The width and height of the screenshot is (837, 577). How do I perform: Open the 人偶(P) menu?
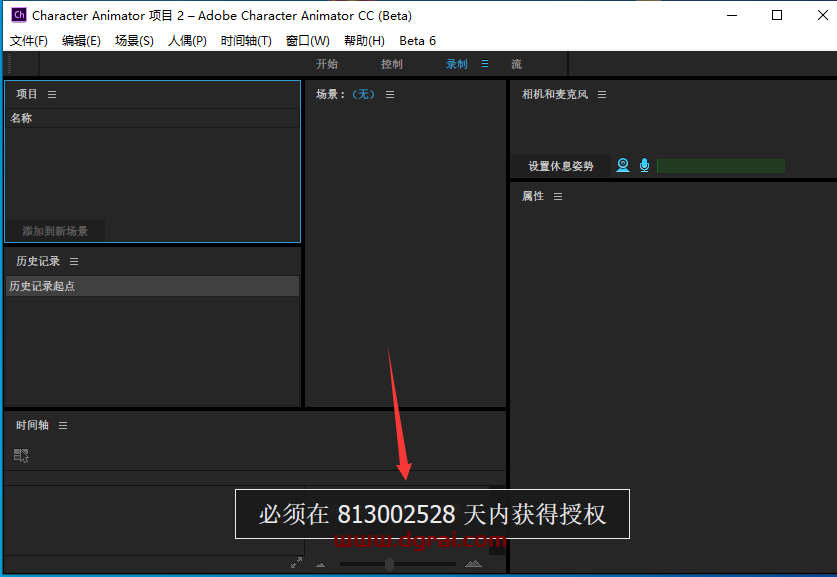point(187,41)
